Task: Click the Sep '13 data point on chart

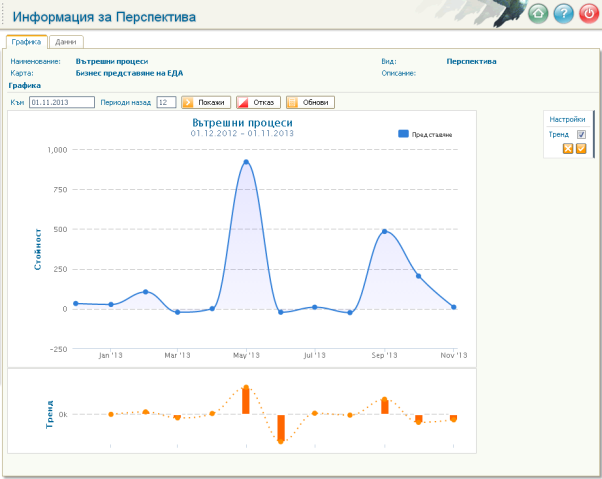Action: [384, 231]
